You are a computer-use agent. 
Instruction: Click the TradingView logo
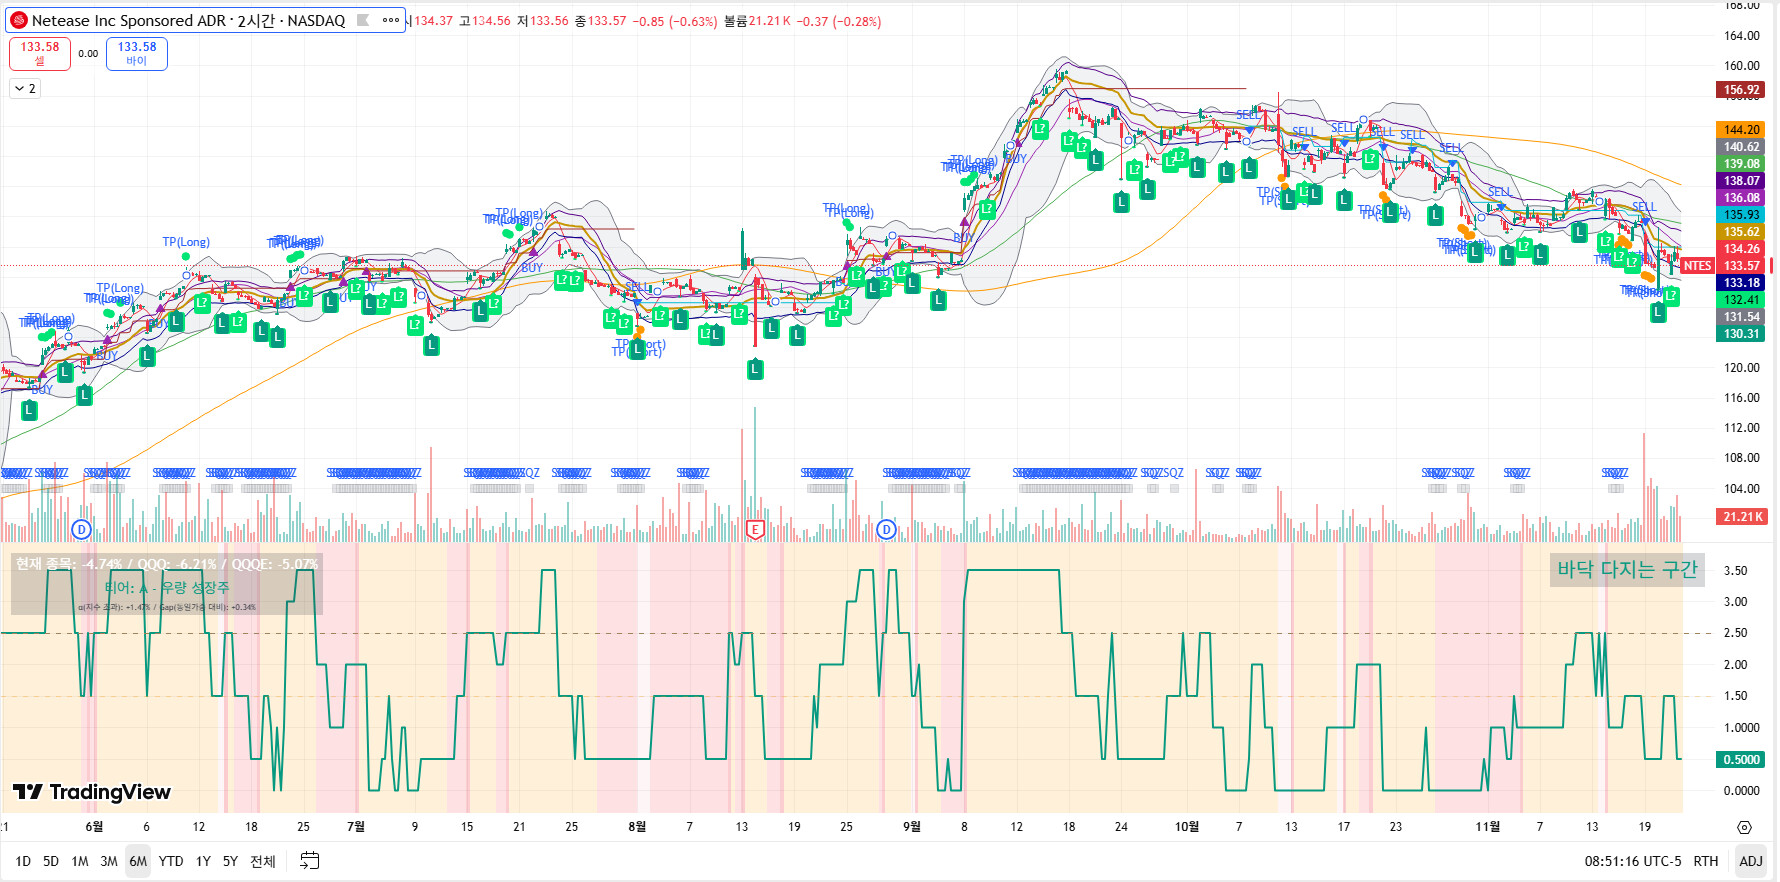click(92, 792)
